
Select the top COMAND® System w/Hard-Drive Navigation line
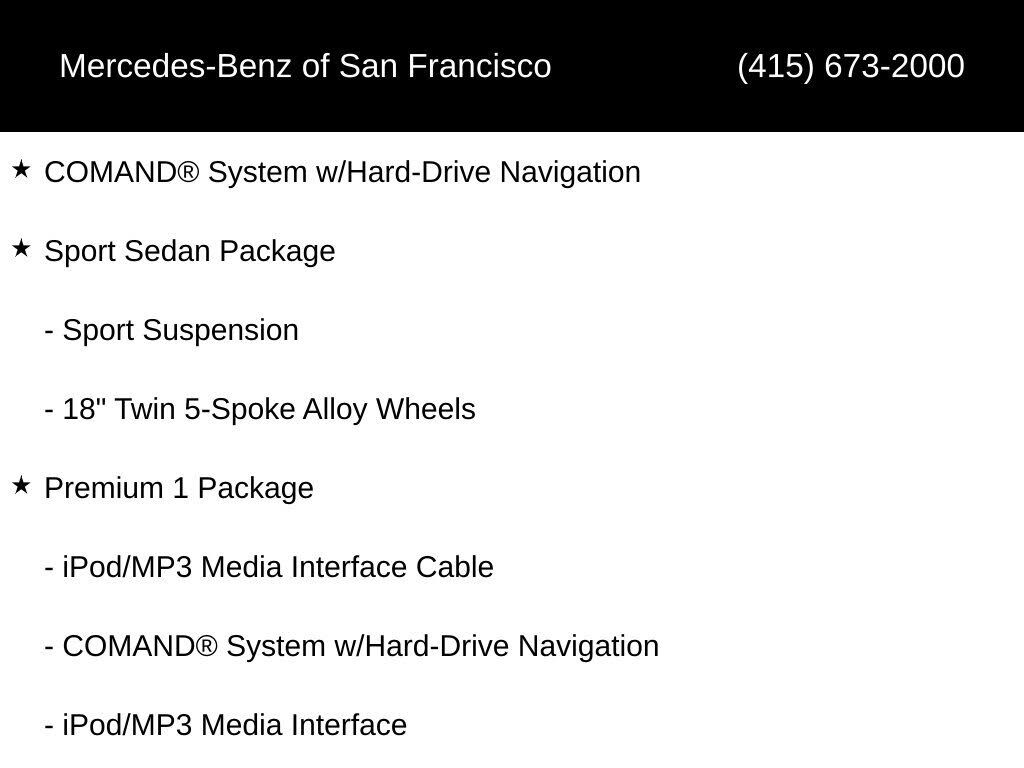click(342, 172)
